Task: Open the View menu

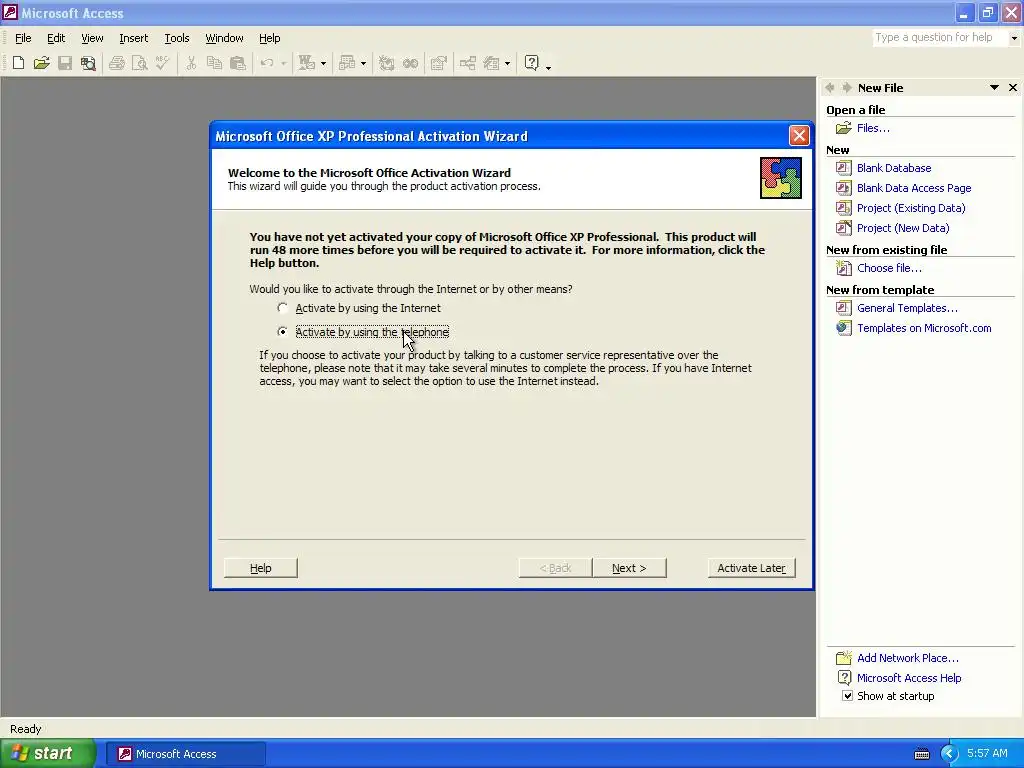Action: tap(92, 38)
